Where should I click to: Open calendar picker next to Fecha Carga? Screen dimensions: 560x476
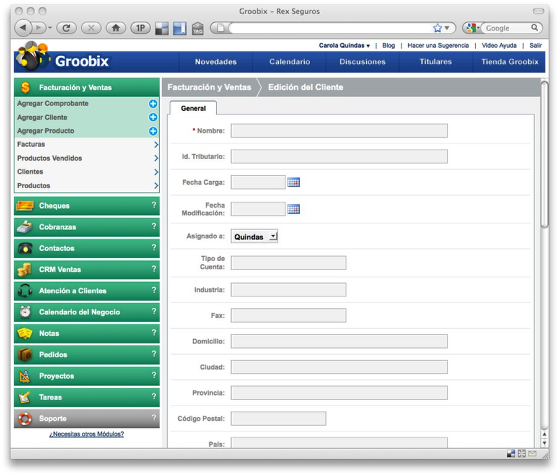(294, 182)
